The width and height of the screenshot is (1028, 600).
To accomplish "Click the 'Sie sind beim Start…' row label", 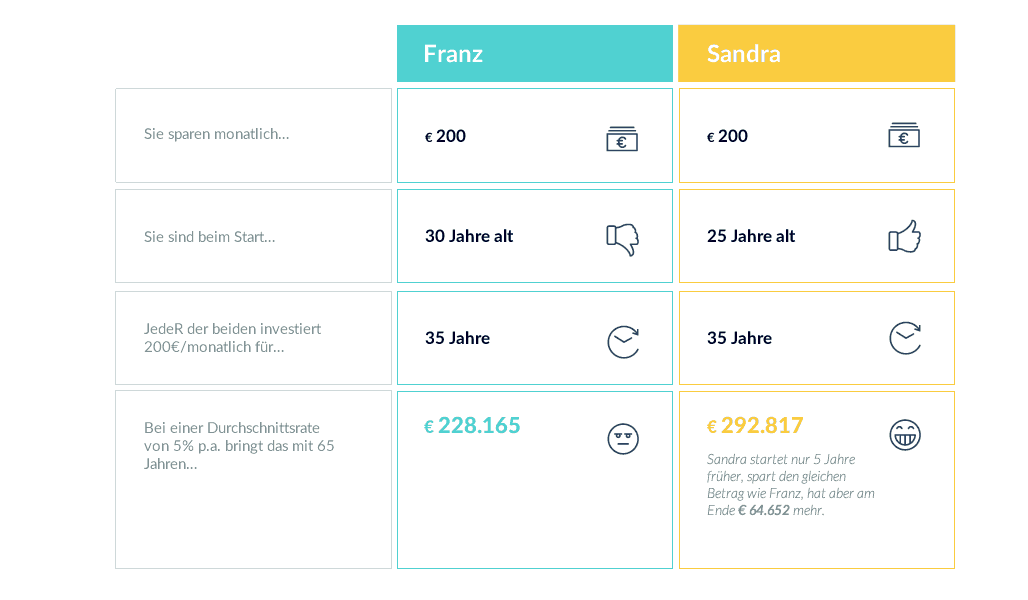I will 210,237.
